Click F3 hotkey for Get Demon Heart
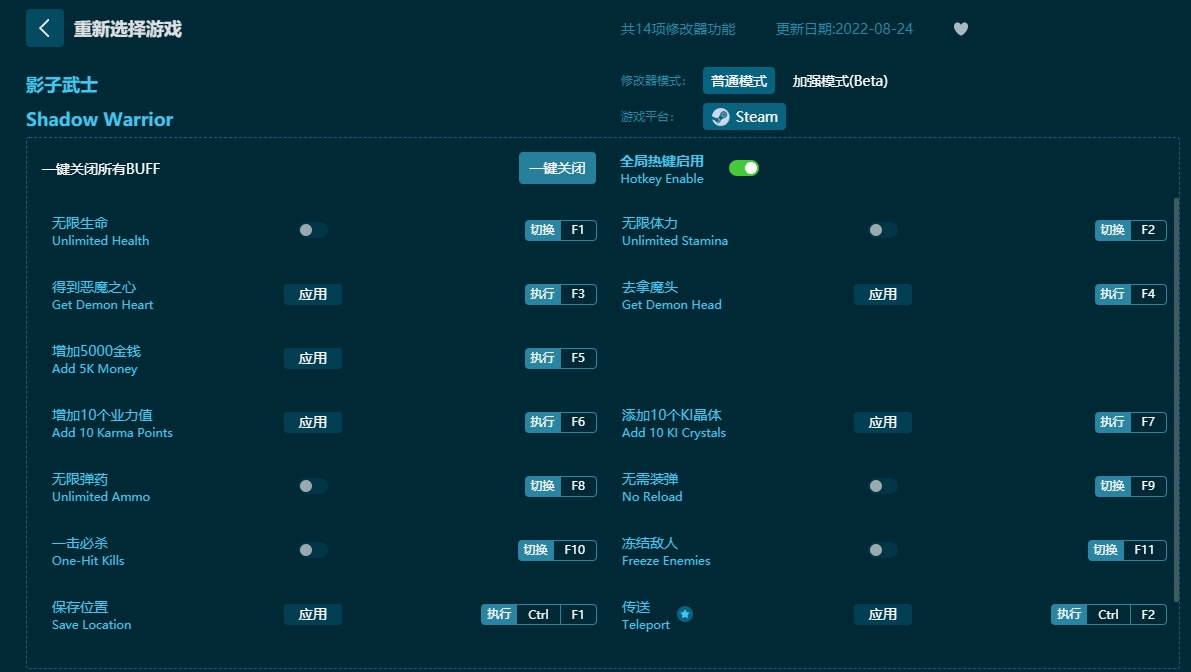 (578, 294)
